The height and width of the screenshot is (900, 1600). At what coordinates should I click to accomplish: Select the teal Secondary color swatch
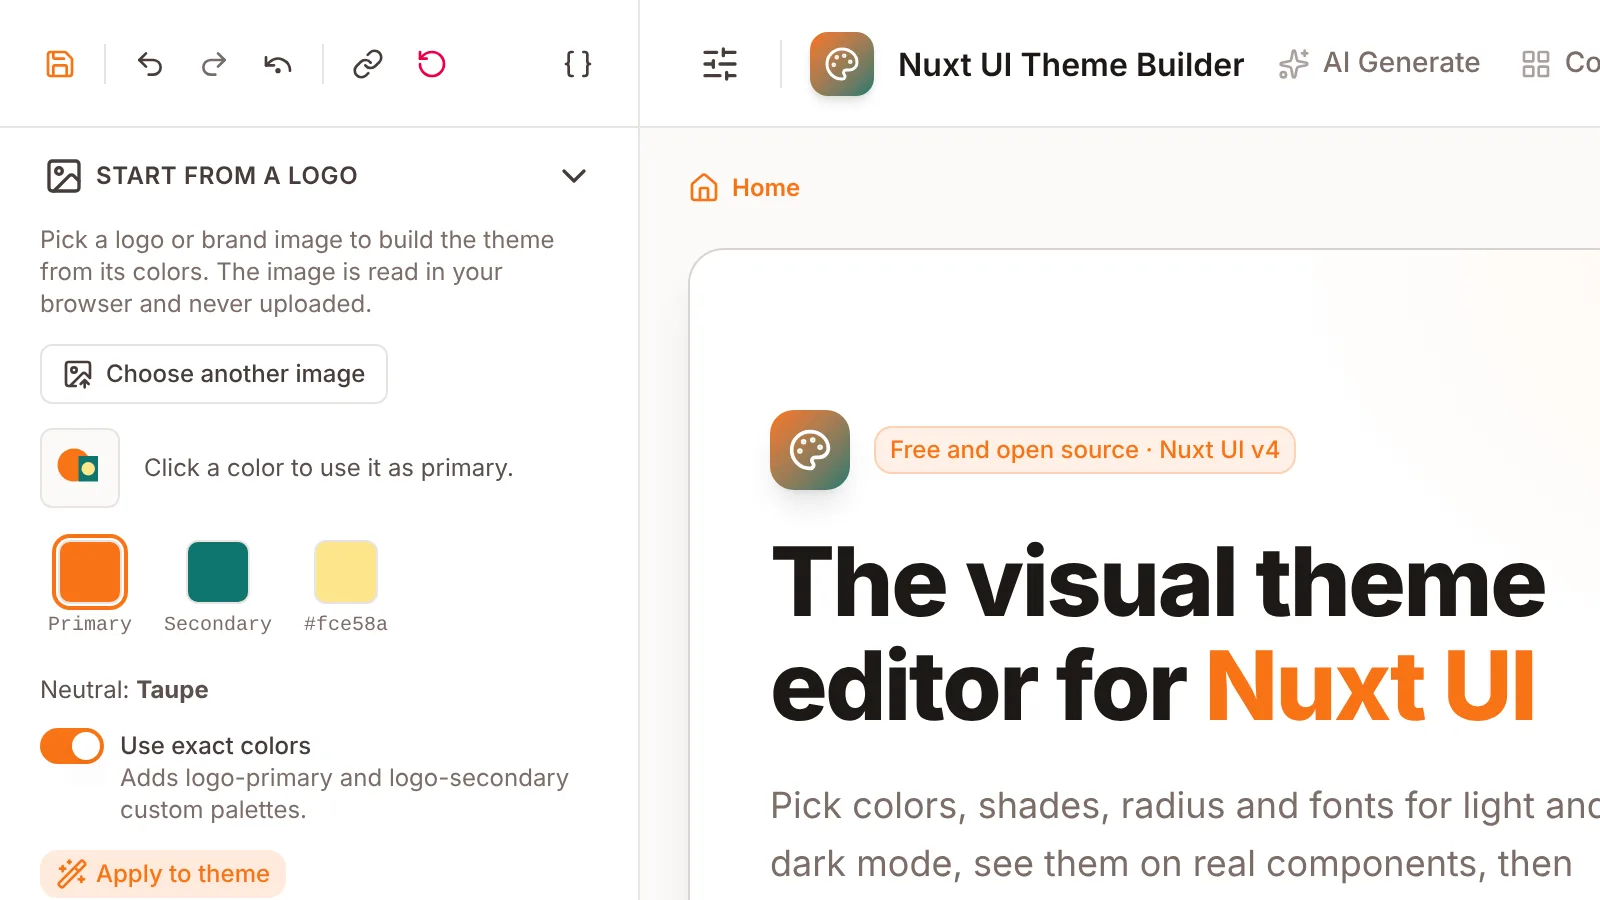click(x=218, y=572)
